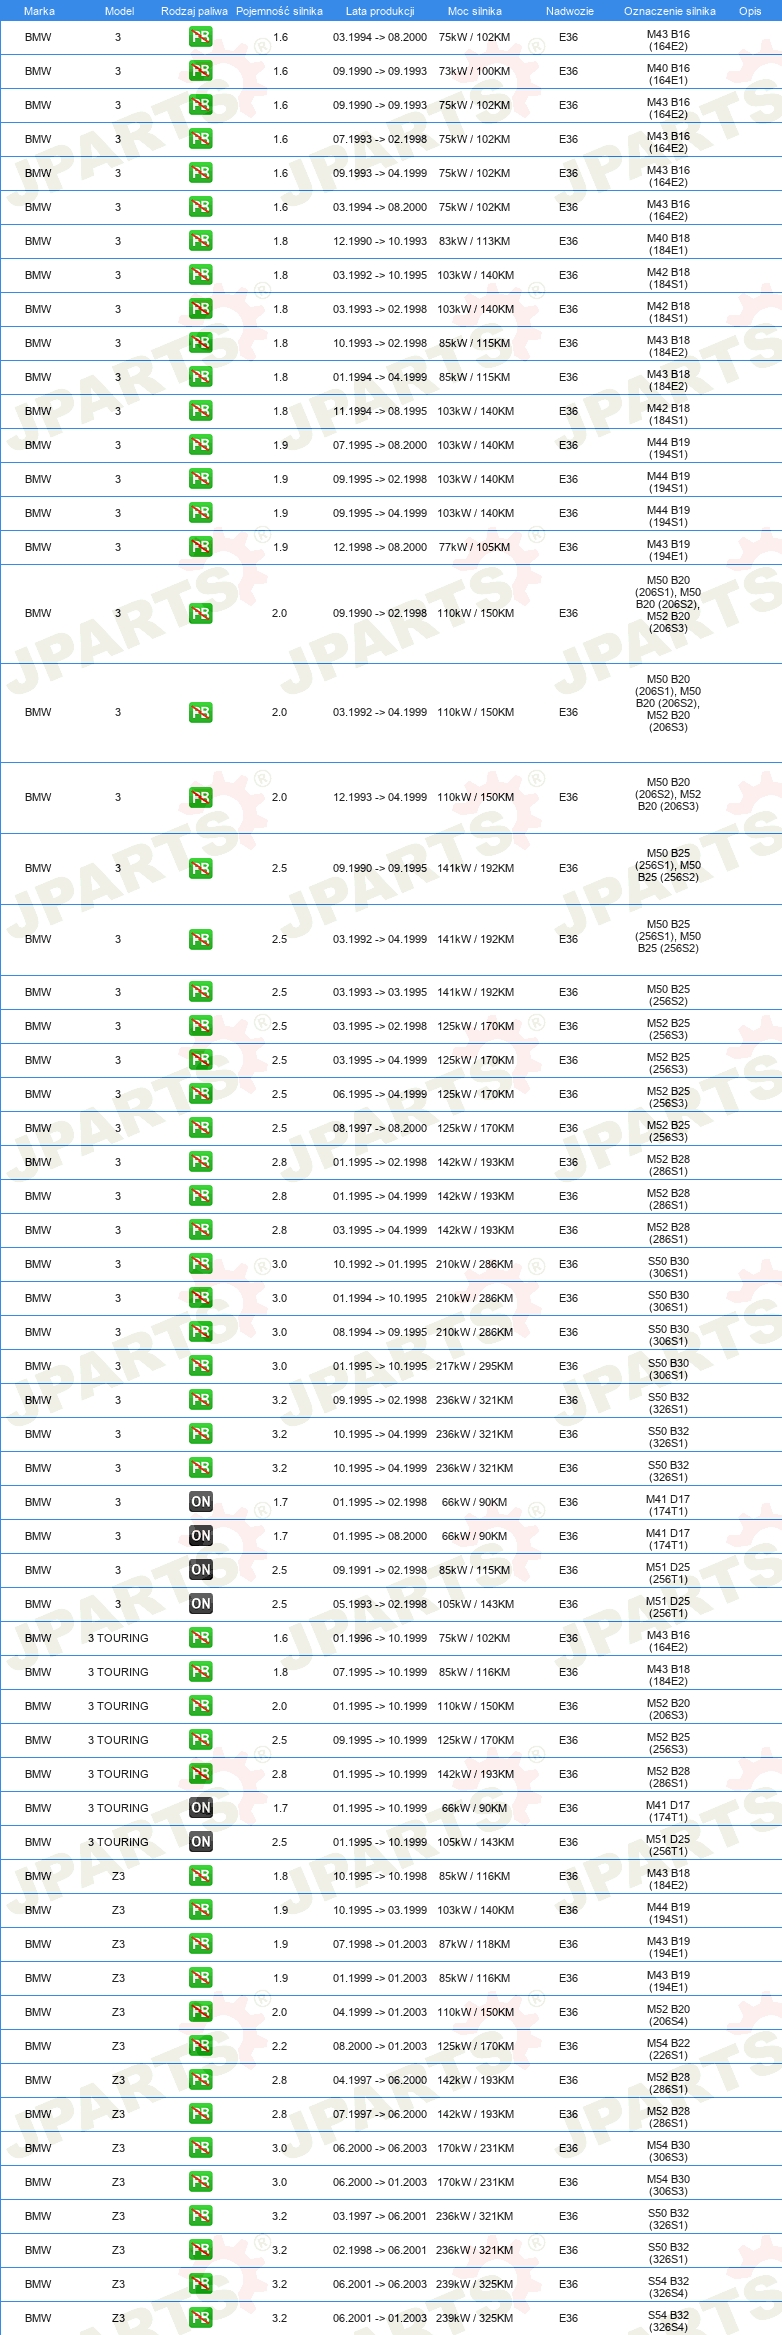Select the ON diesel icon for 3 TOURING 2.5 105kW
782x2335 pixels.
point(200,1842)
